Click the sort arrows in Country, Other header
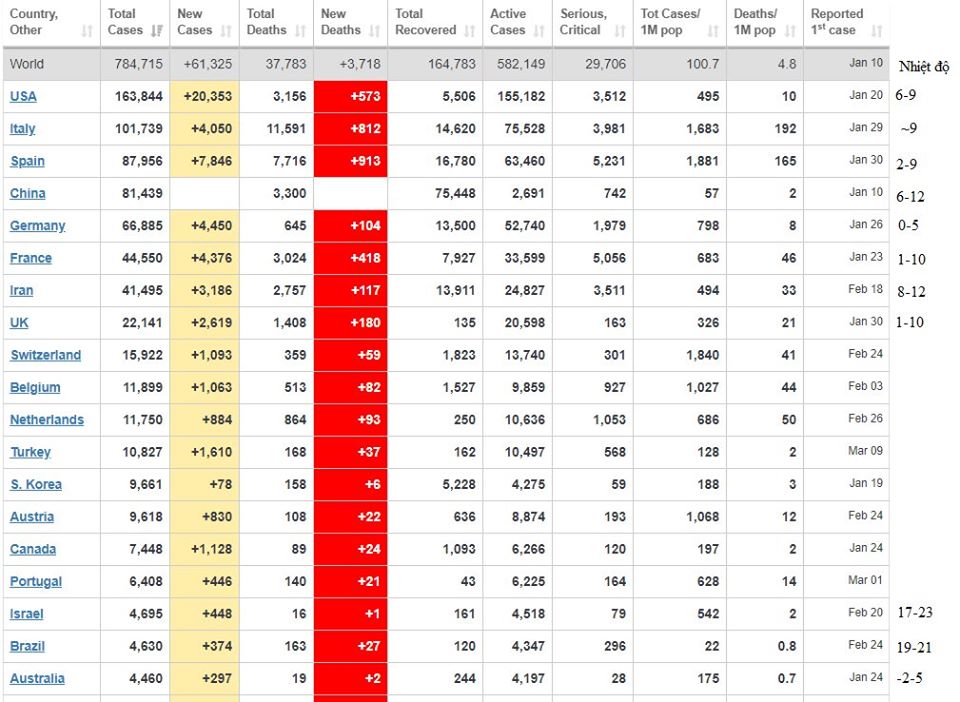 (87, 31)
